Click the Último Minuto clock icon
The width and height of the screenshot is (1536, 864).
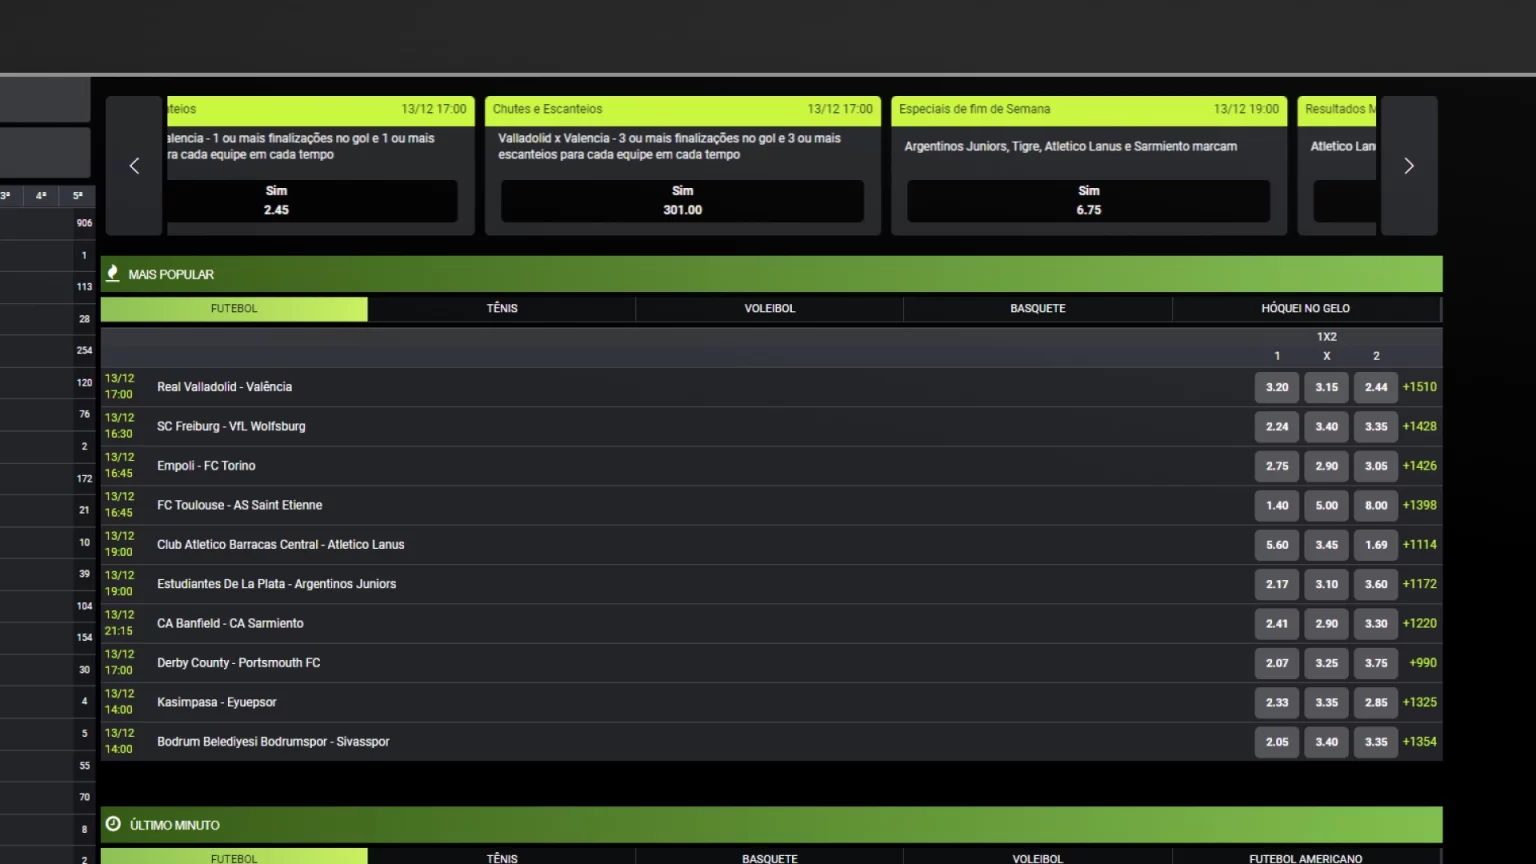coord(113,824)
